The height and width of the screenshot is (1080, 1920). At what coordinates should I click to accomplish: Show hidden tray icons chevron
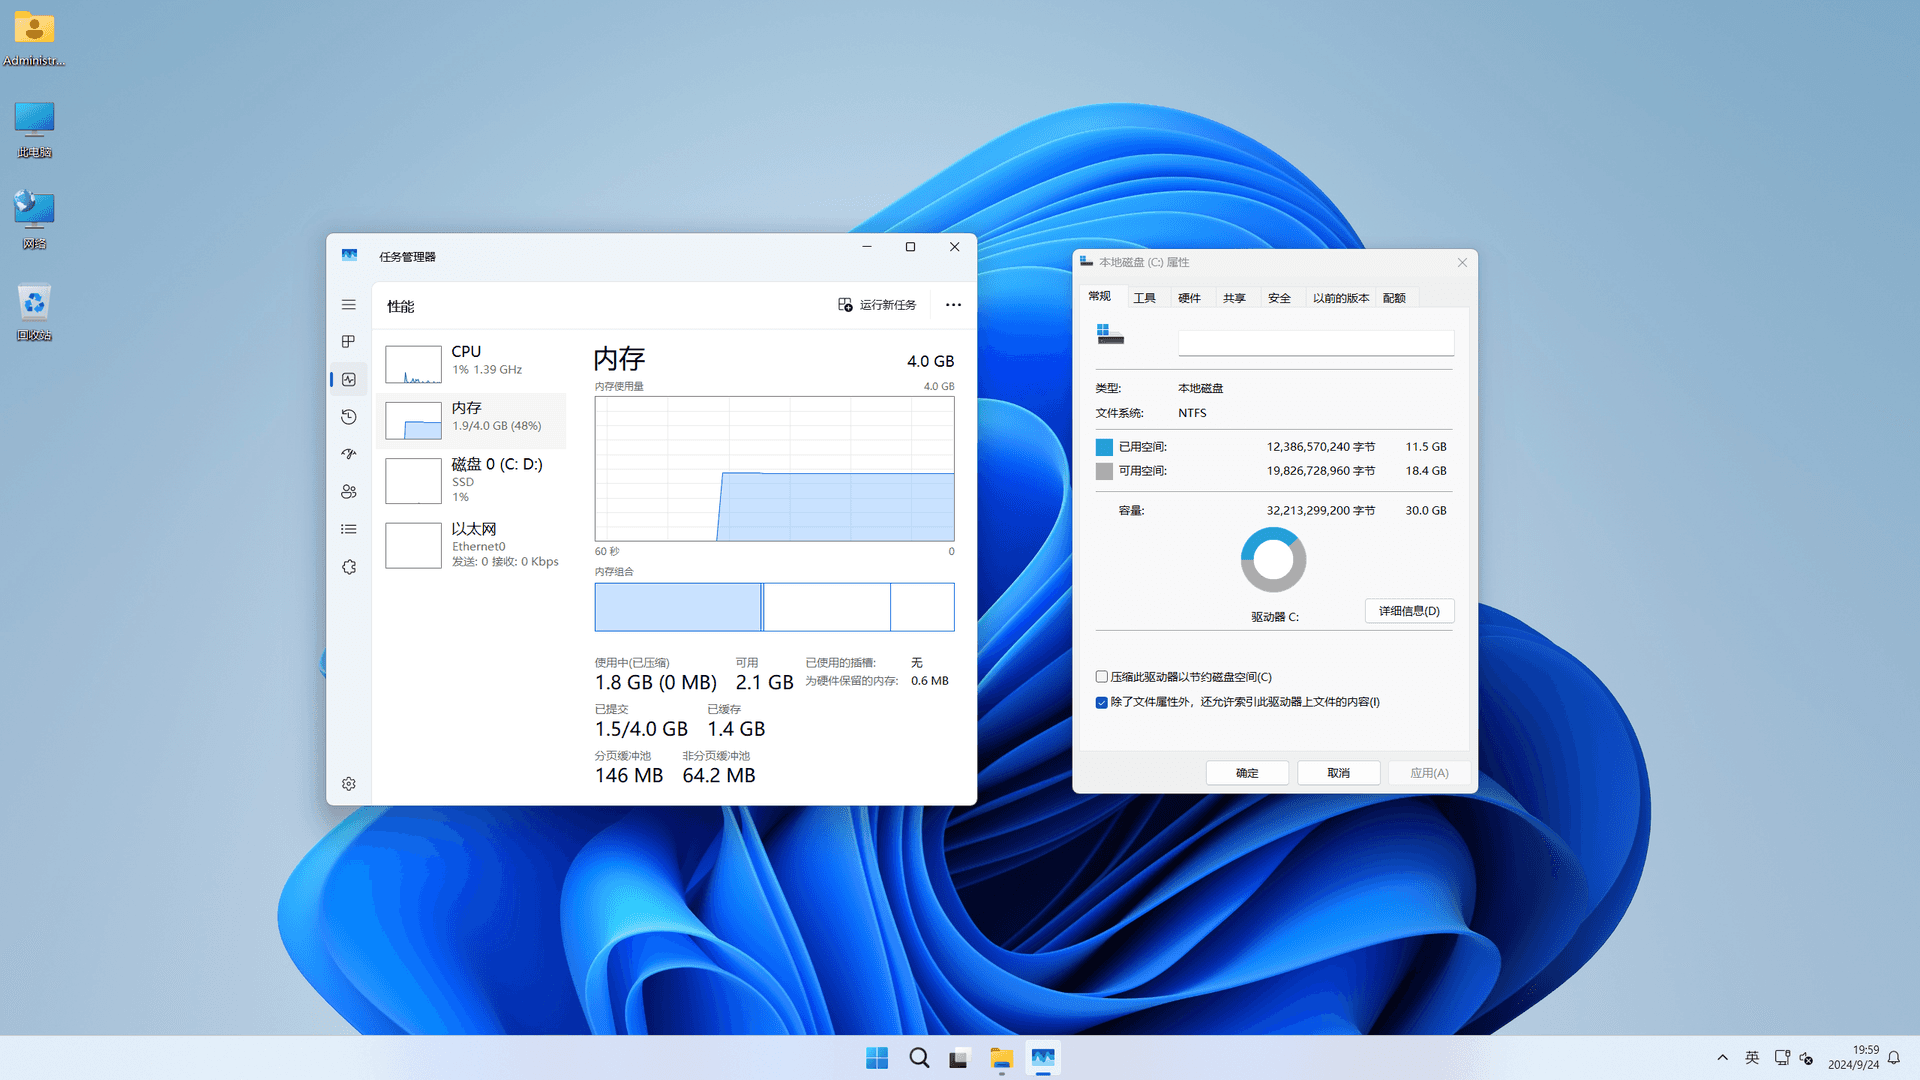point(1722,1058)
